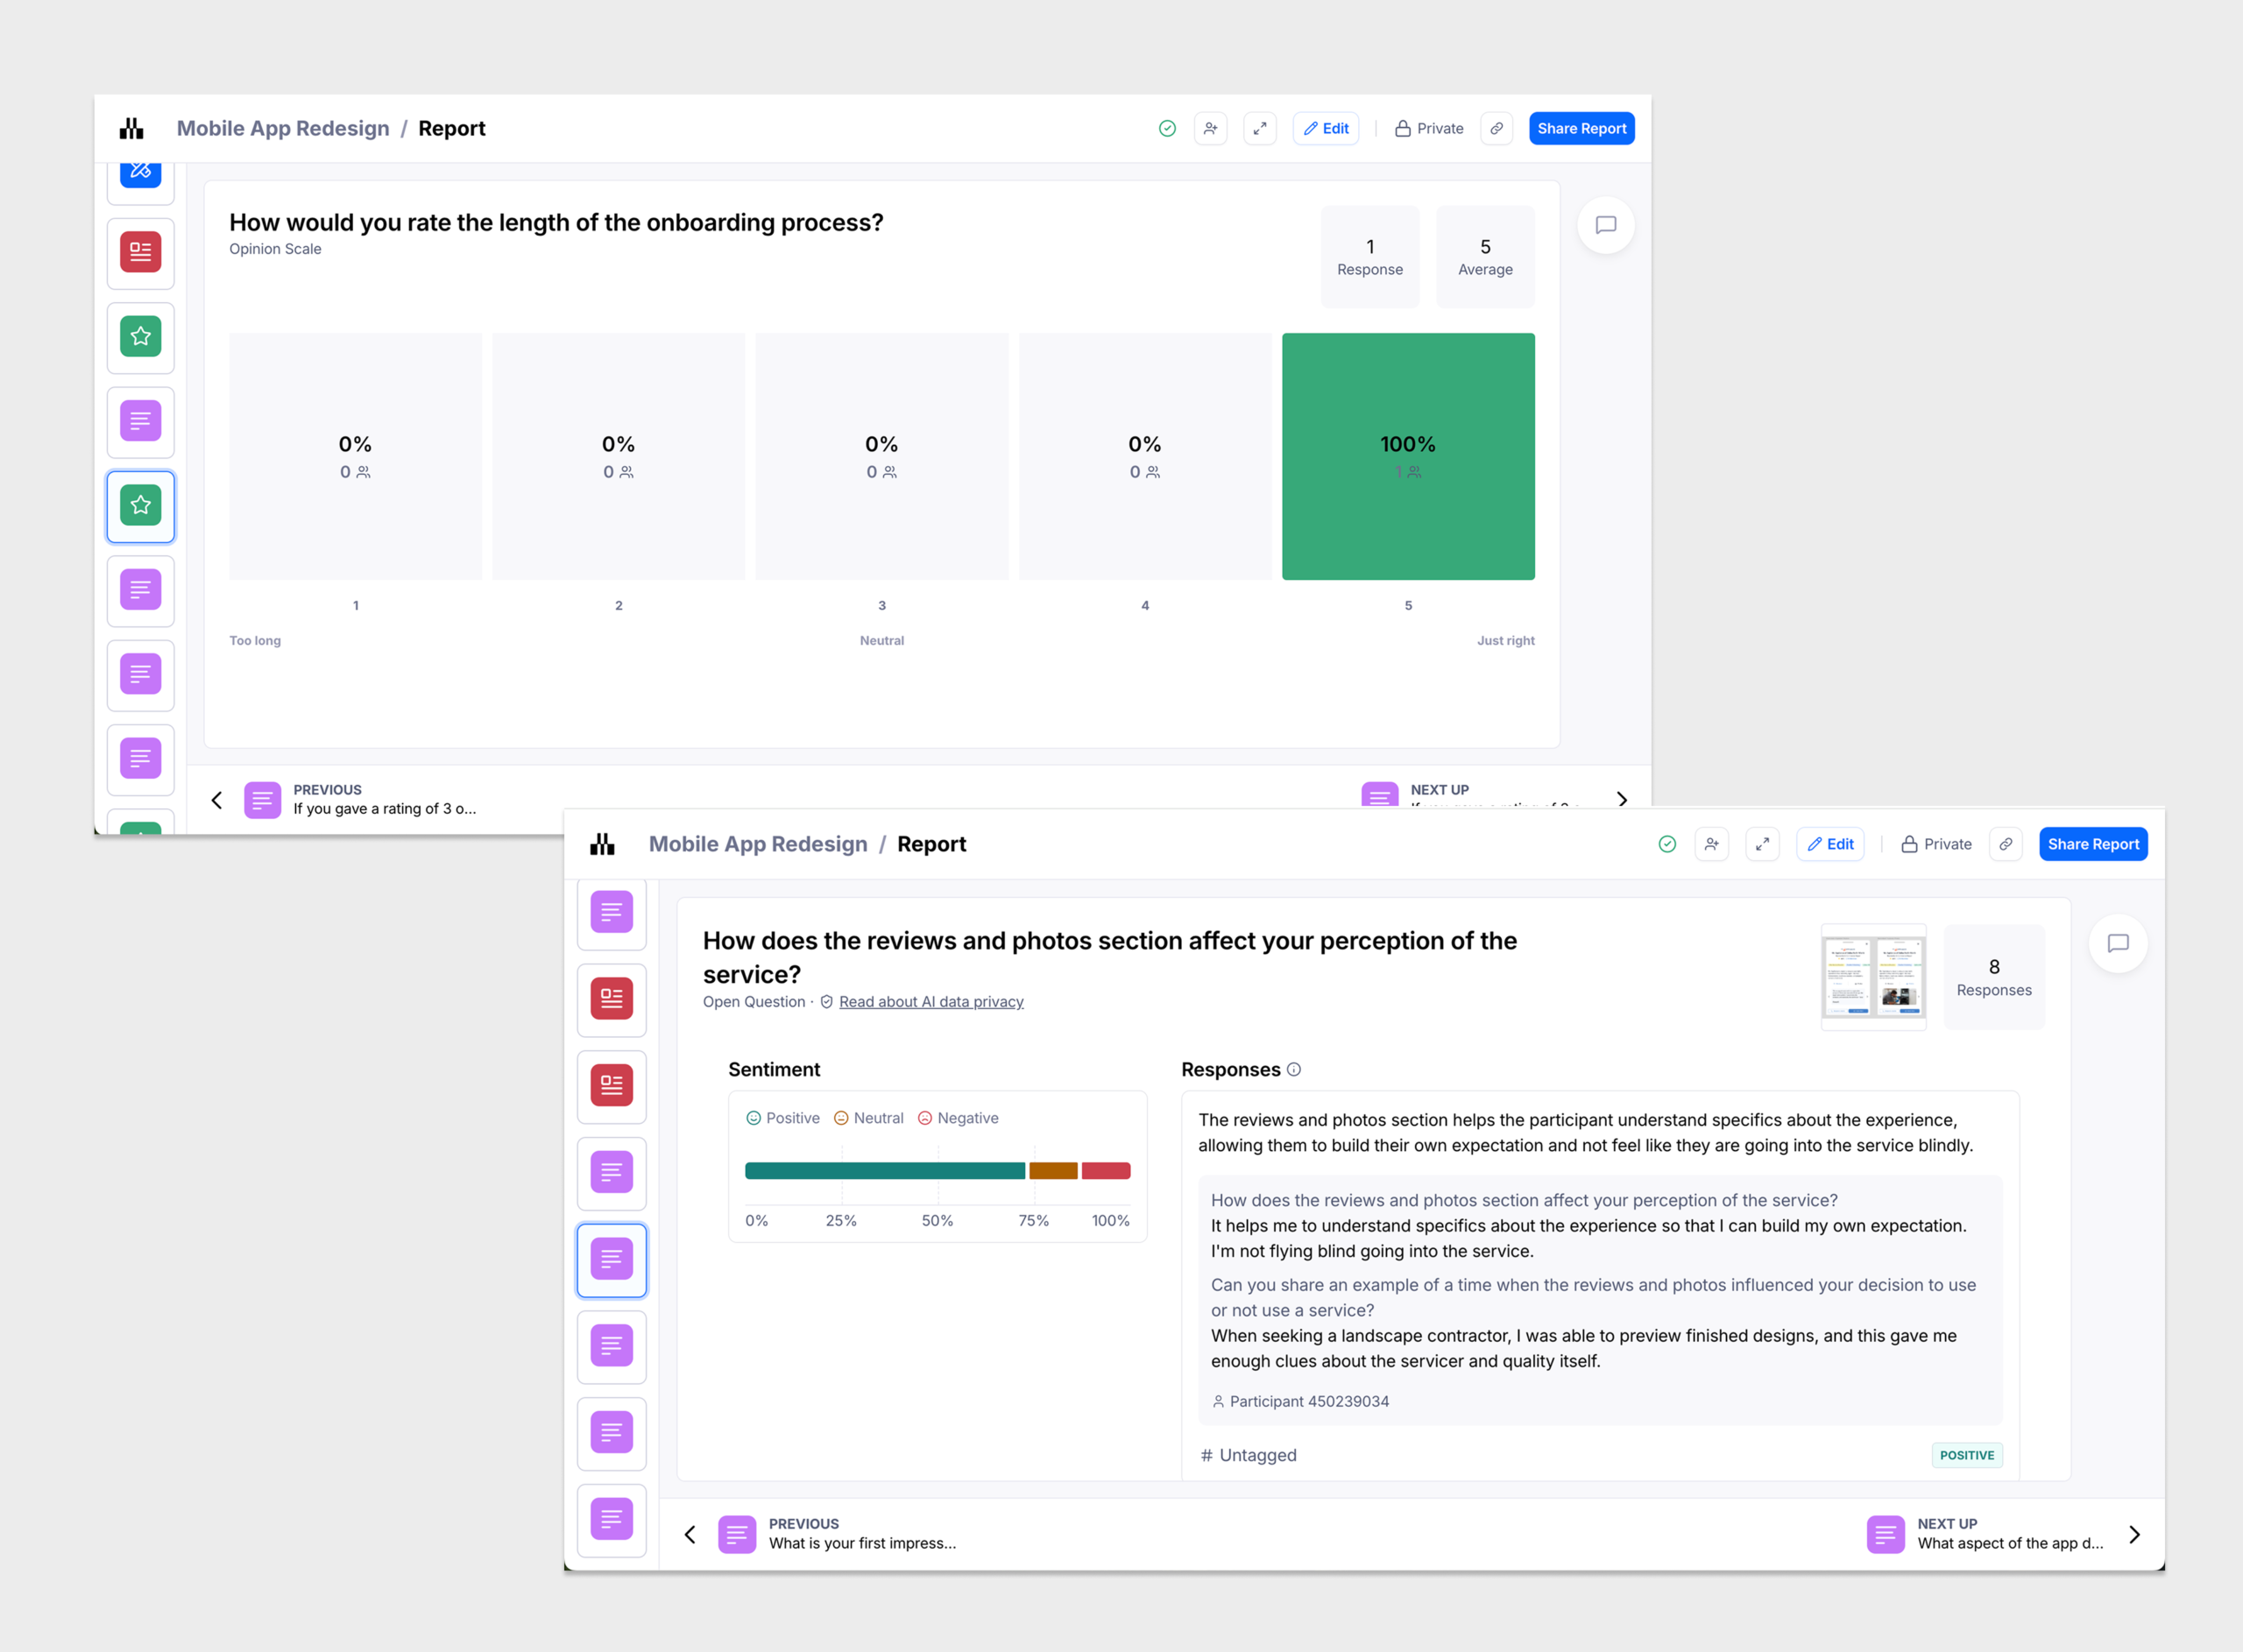This screenshot has height=1652, width=2243.
Task: Toggle Positive sentiment legend filter
Action: click(x=783, y=1118)
